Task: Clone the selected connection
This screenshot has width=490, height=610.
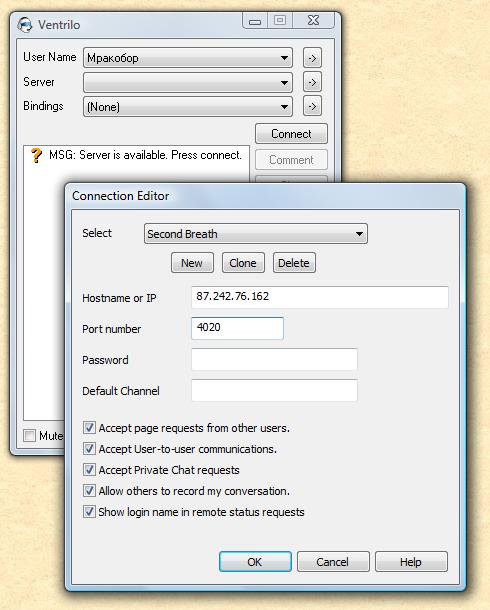Action: 243,263
